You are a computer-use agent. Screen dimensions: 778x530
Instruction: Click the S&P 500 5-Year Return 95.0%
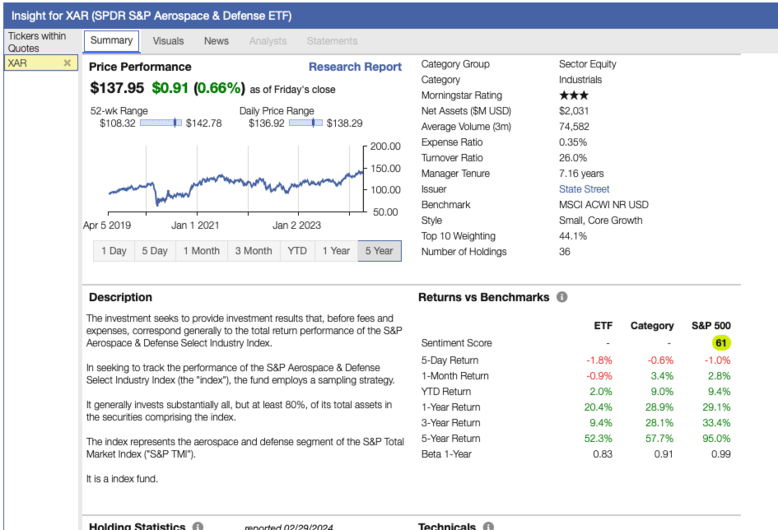pyautogui.click(x=716, y=439)
